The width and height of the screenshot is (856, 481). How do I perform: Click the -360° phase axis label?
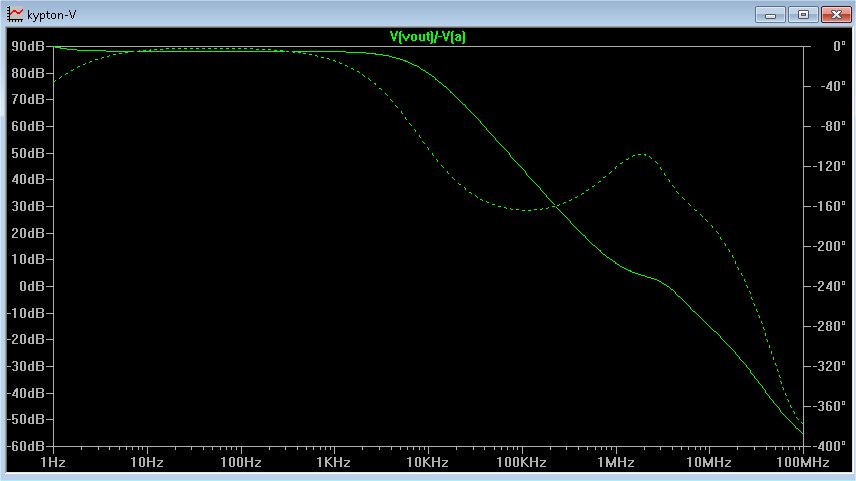coord(829,406)
